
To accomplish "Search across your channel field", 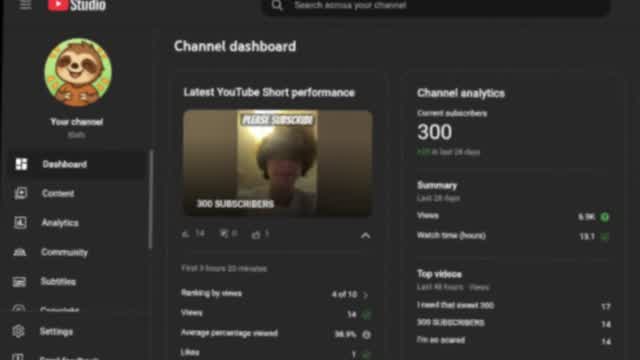I will coord(436,6).
